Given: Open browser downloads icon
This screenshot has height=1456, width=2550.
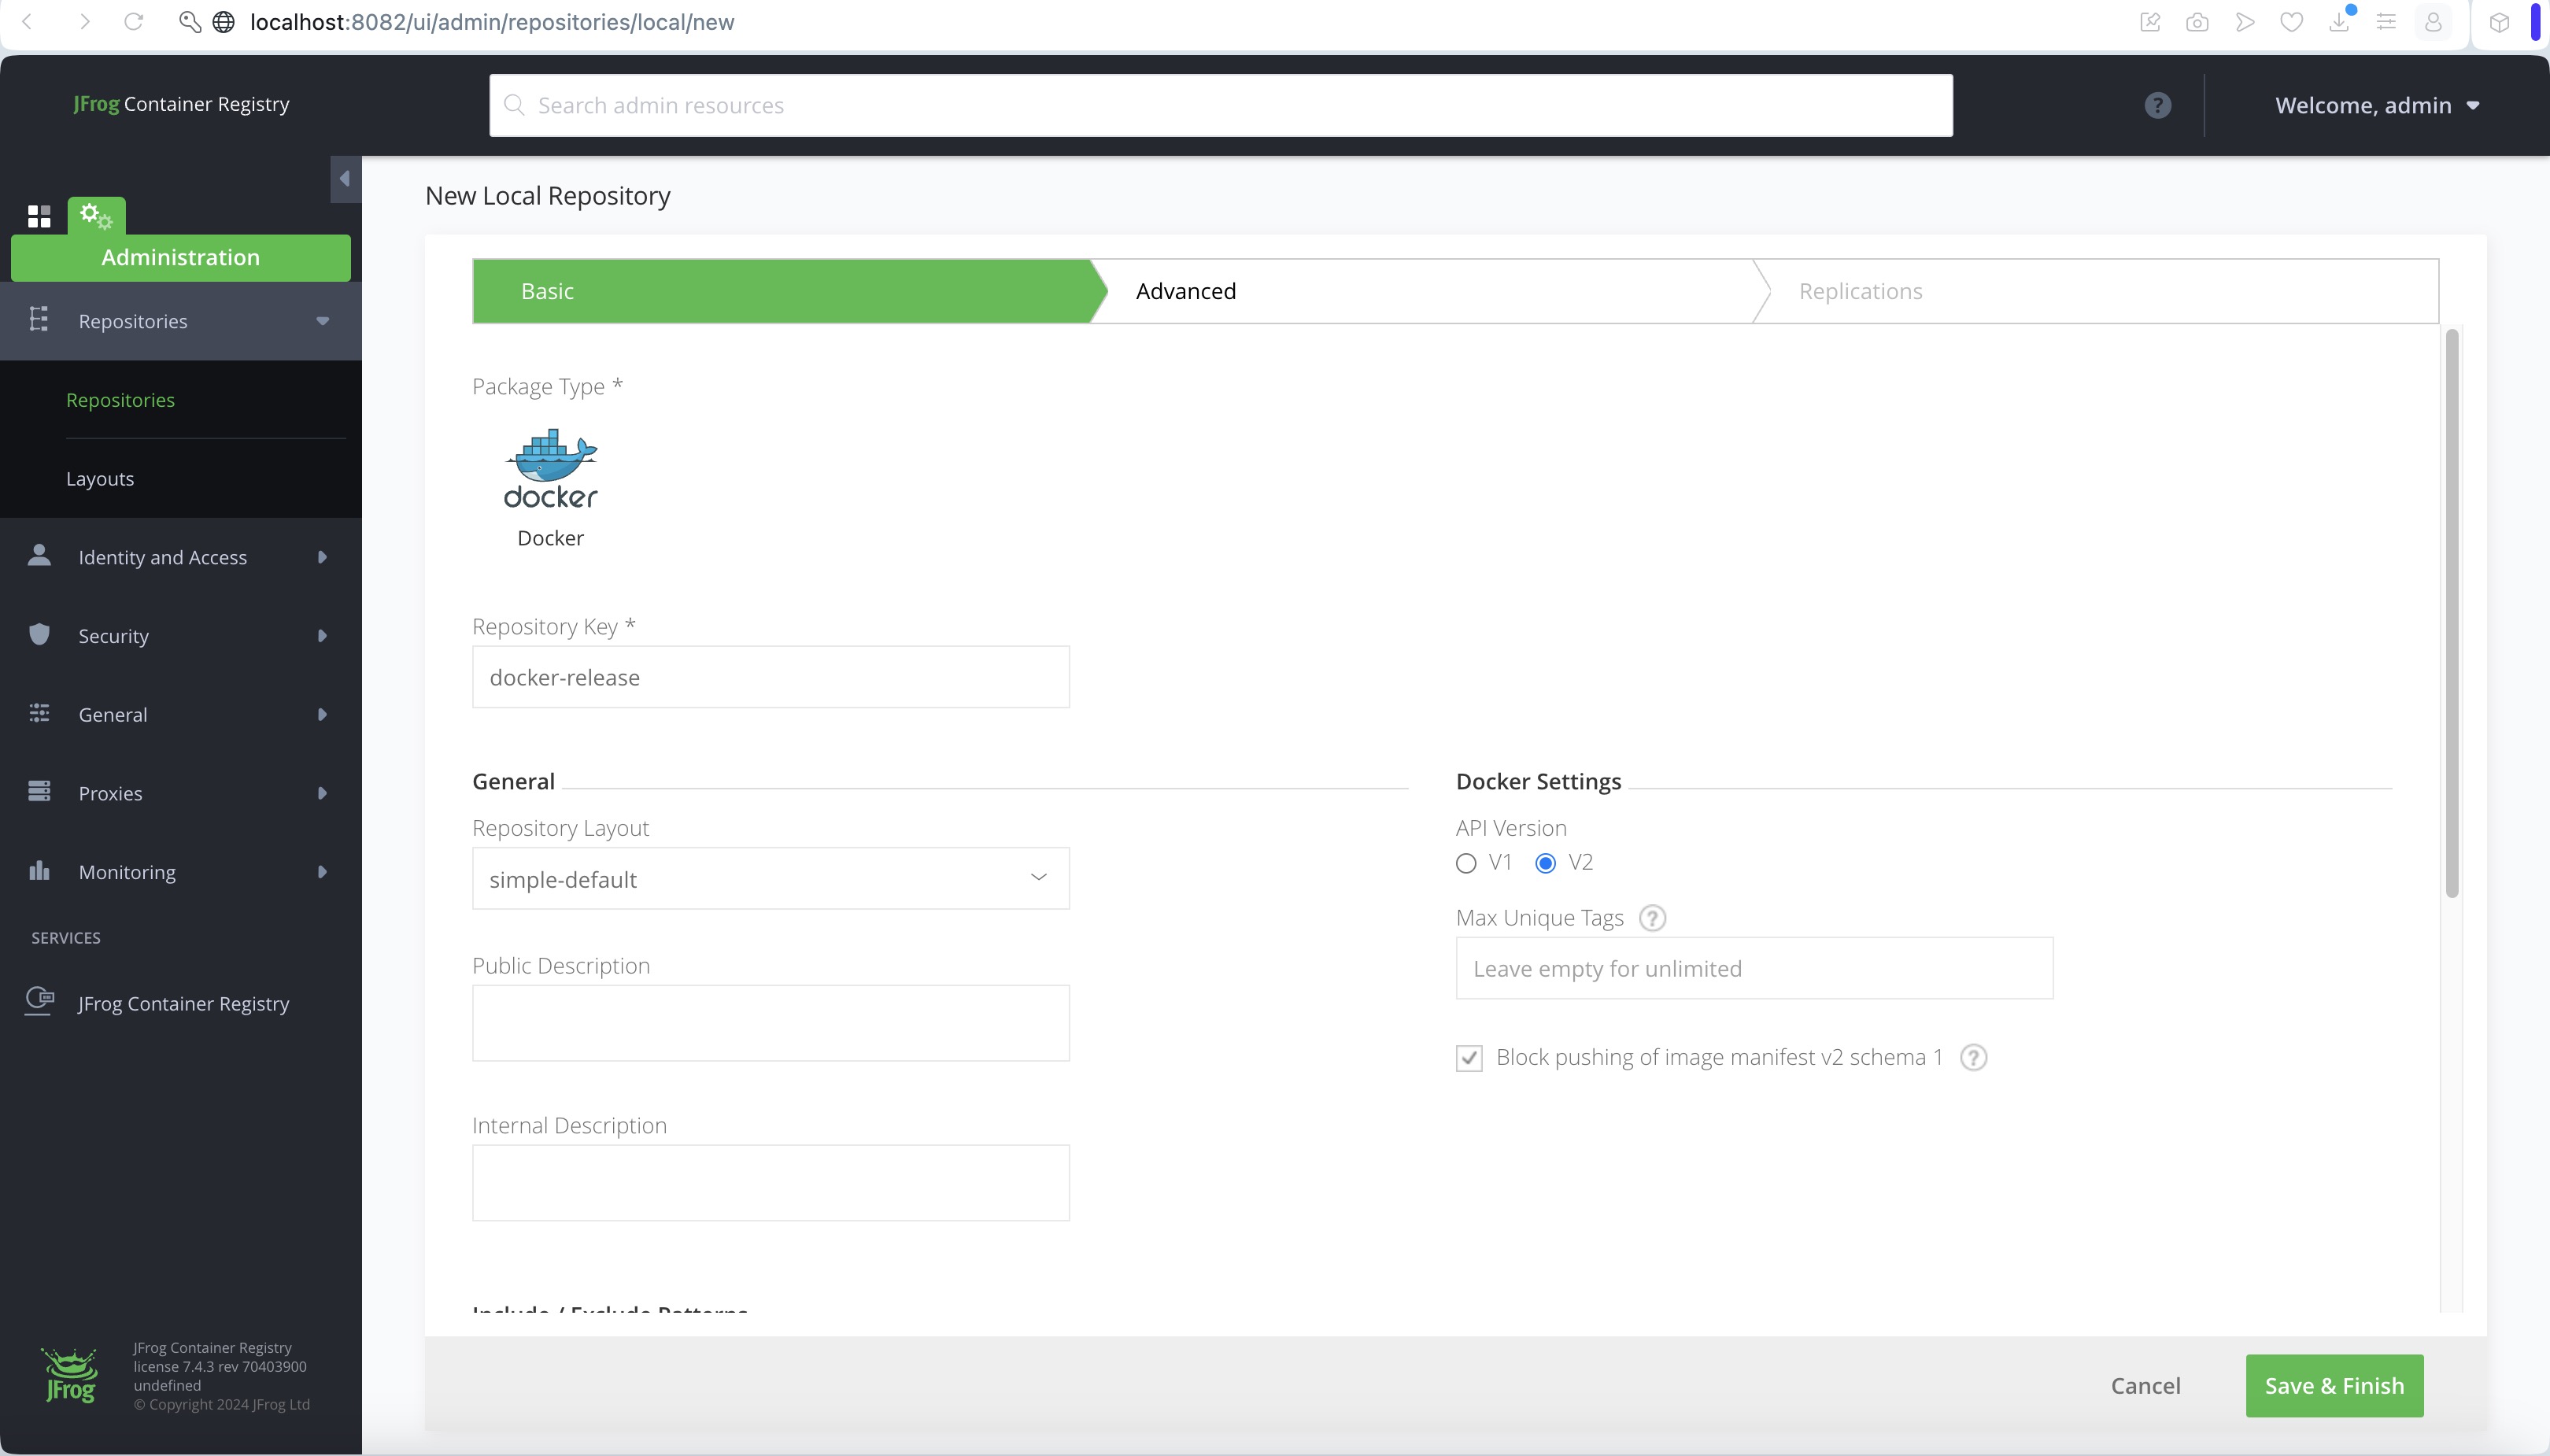Looking at the screenshot, I should click(x=2339, y=21).
